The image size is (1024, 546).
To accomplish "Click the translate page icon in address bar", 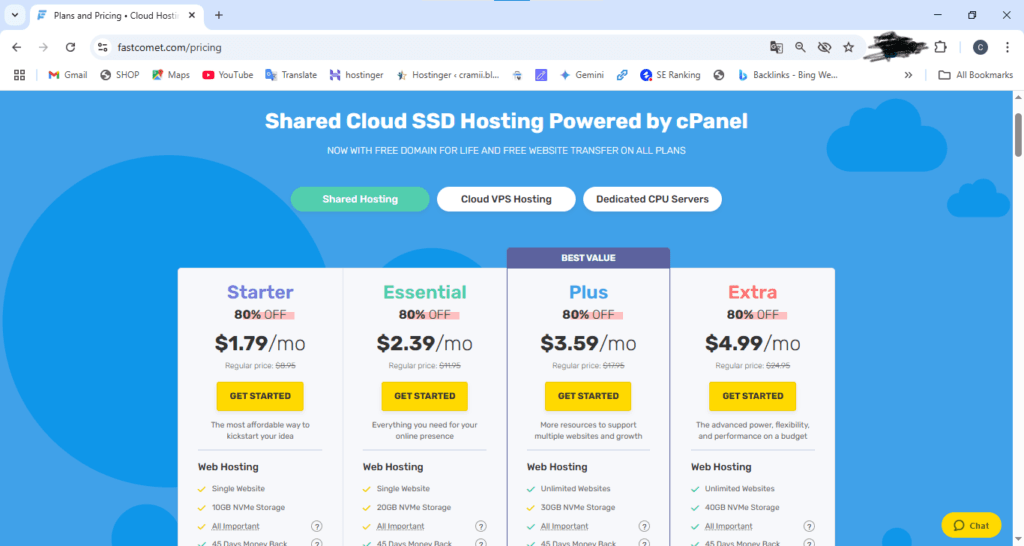I will 776,47.
